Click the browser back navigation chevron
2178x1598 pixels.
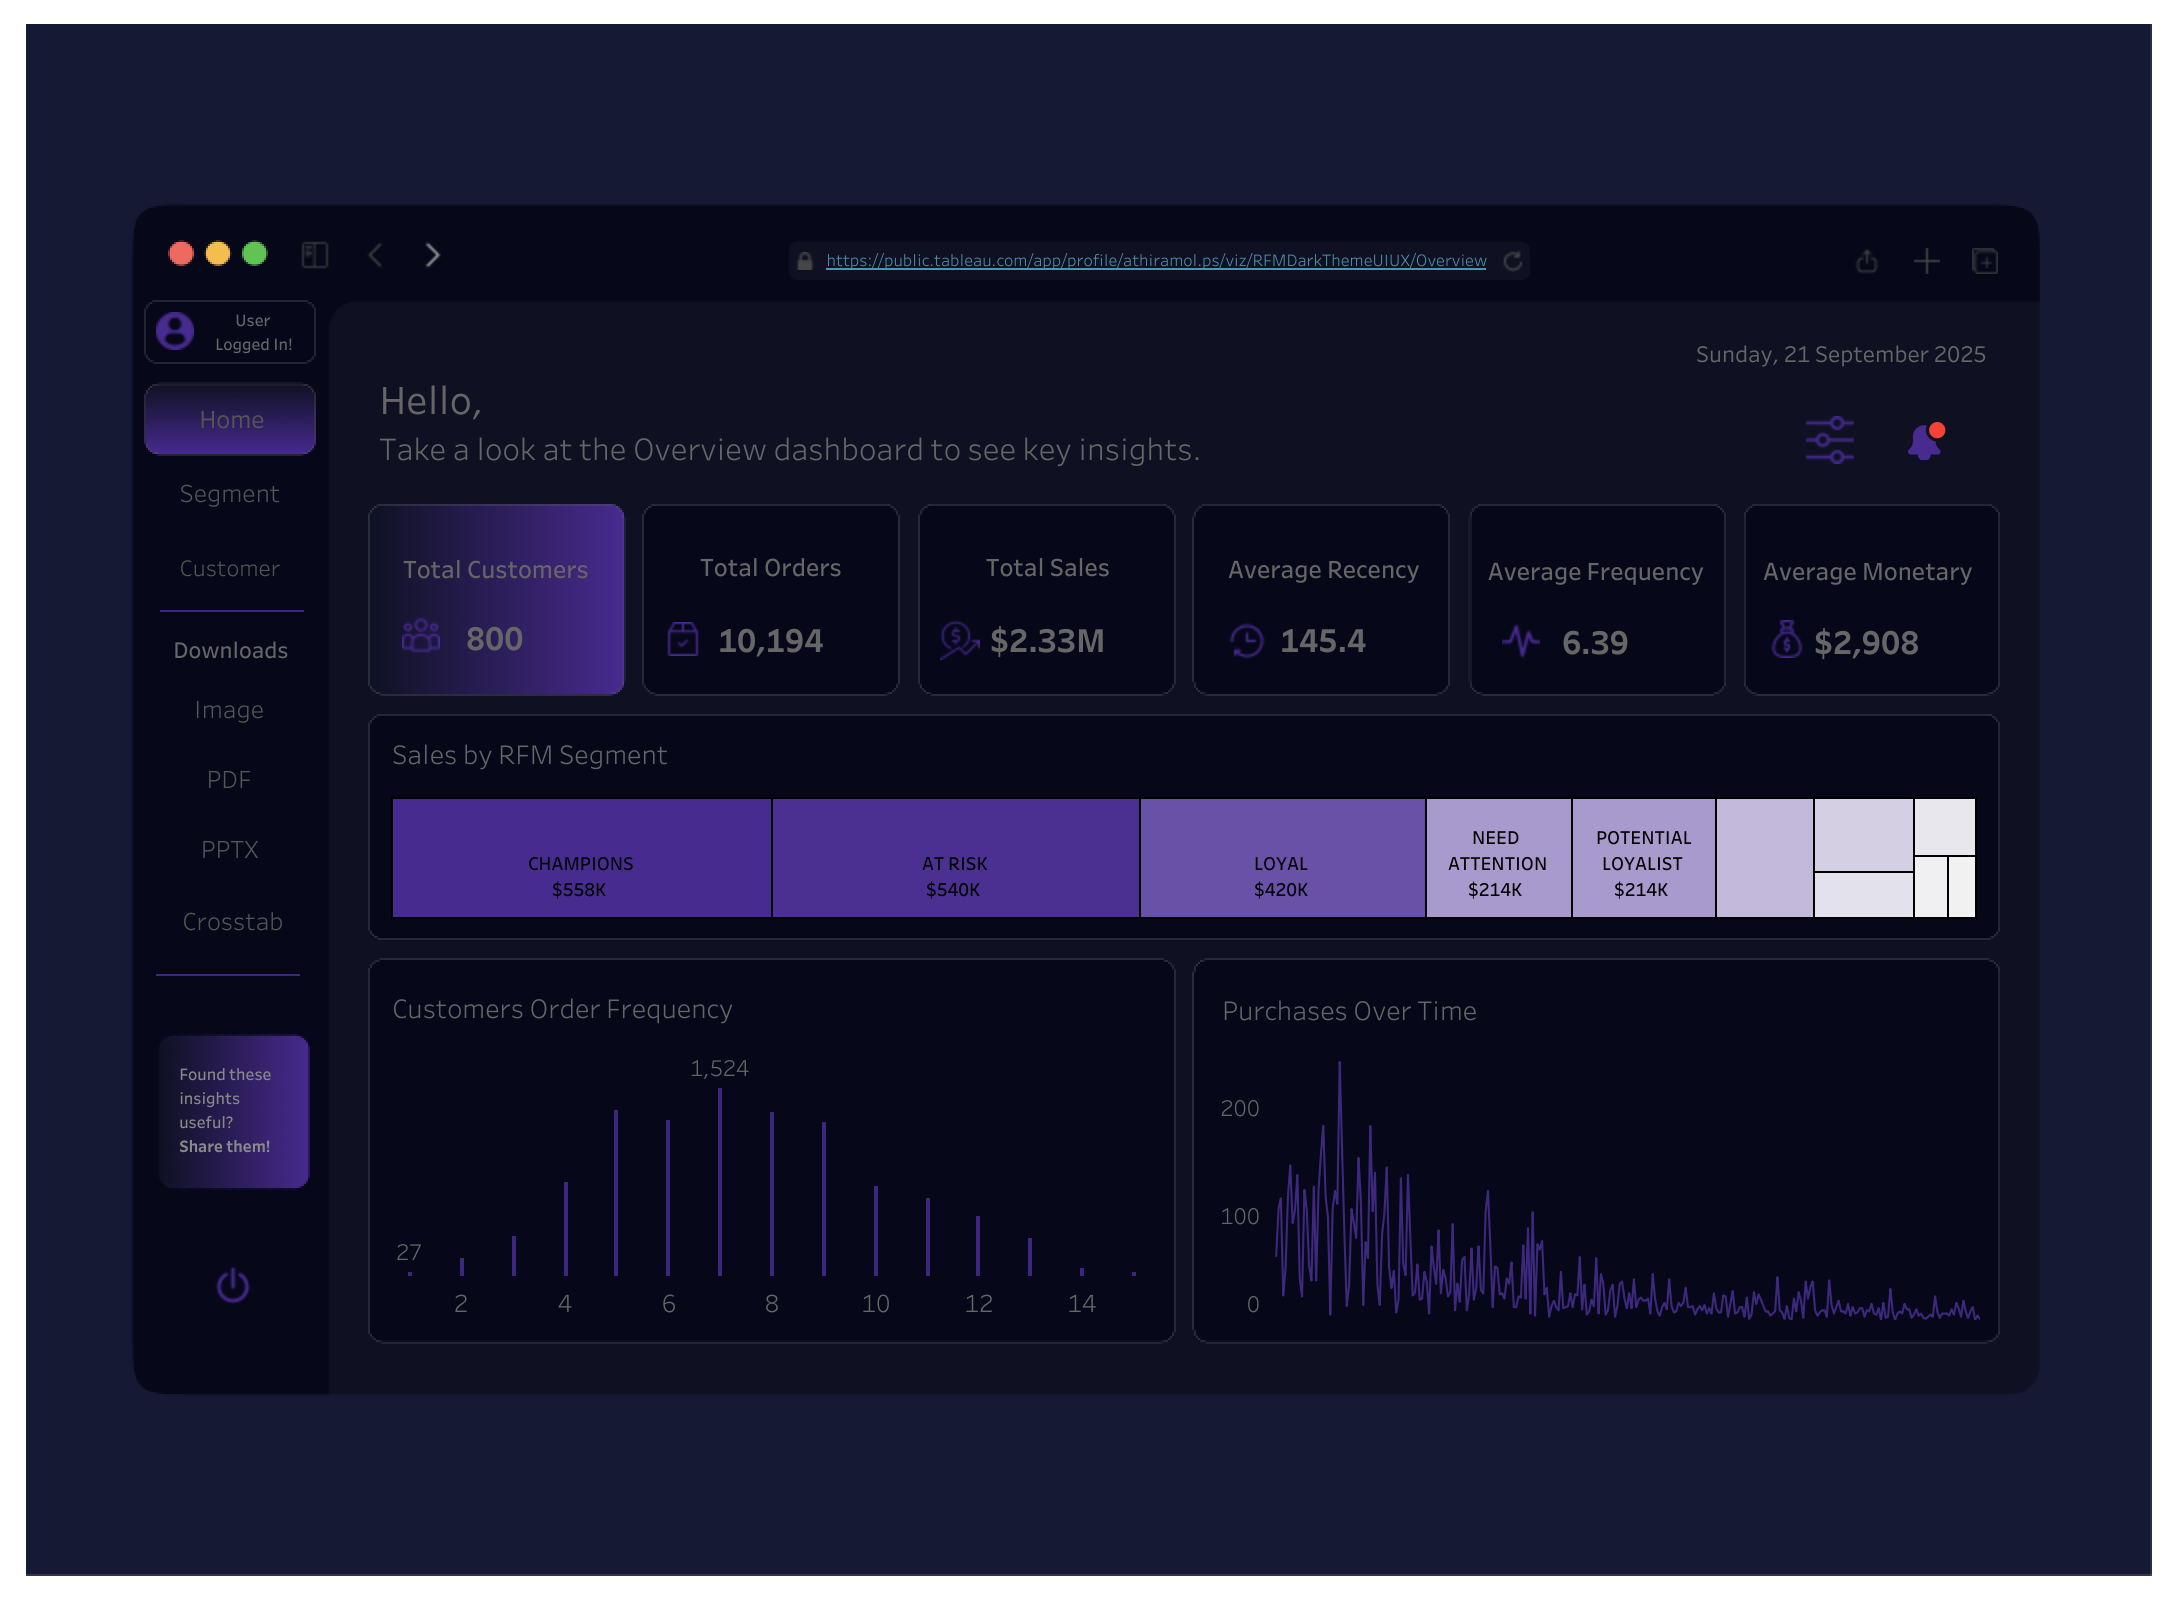[x=376, y=256]
